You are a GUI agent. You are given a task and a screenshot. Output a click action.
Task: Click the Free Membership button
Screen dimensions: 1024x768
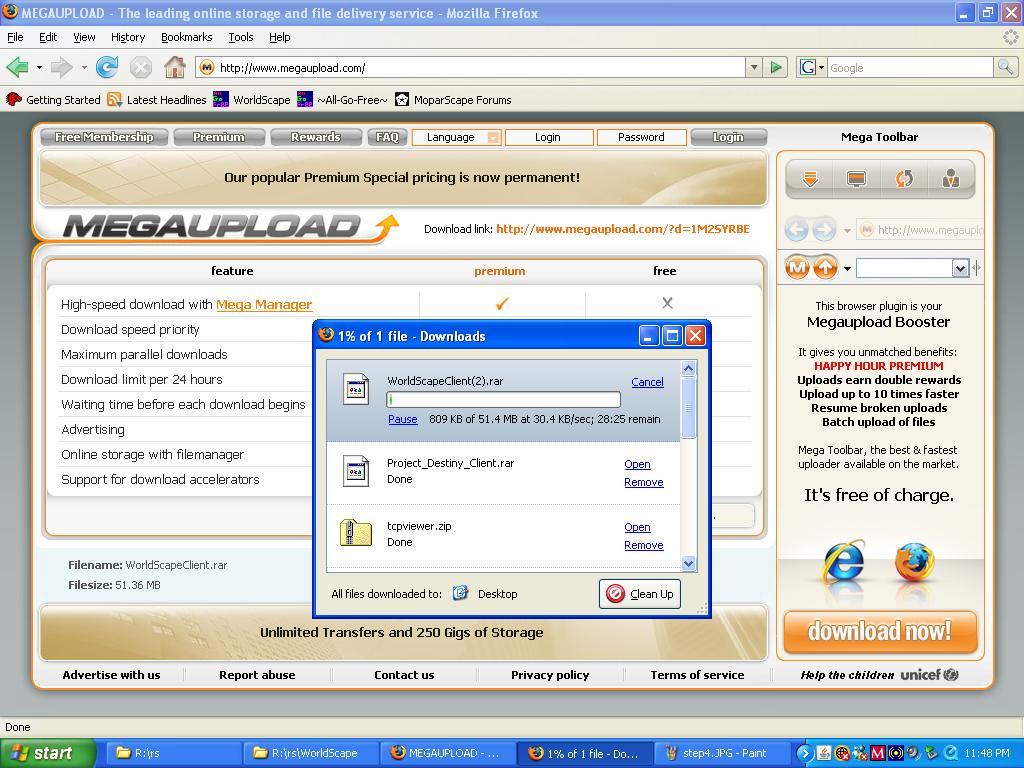pos(104,137)
